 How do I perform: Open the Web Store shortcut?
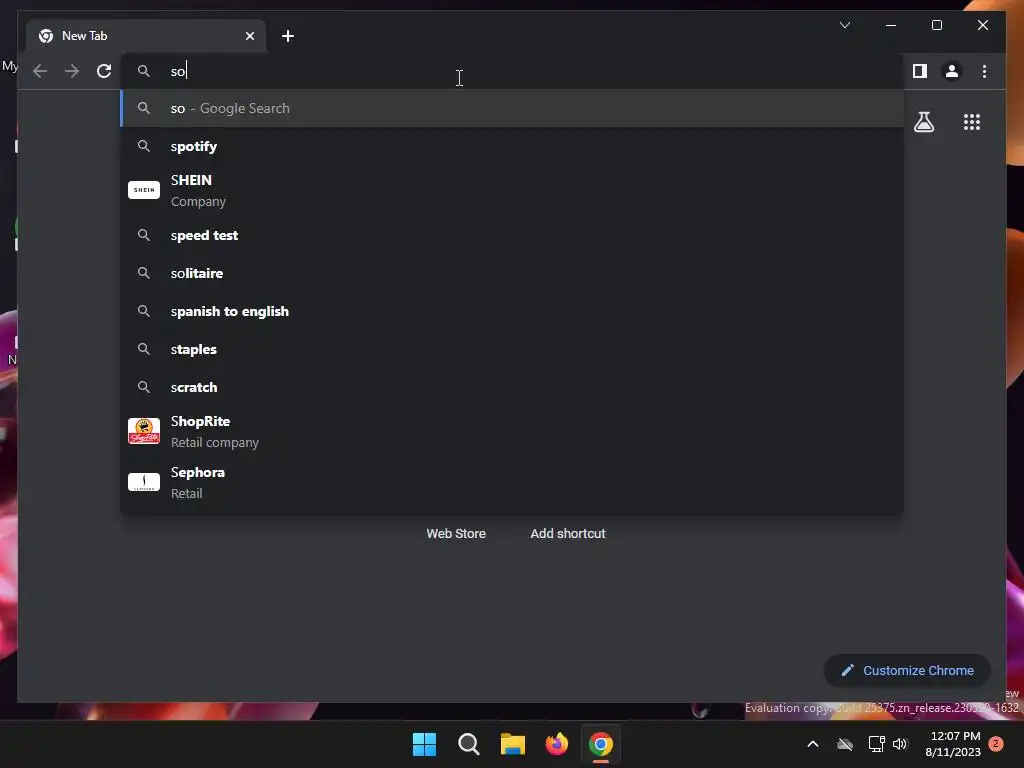pyautogui.click(x=456, y=534)
